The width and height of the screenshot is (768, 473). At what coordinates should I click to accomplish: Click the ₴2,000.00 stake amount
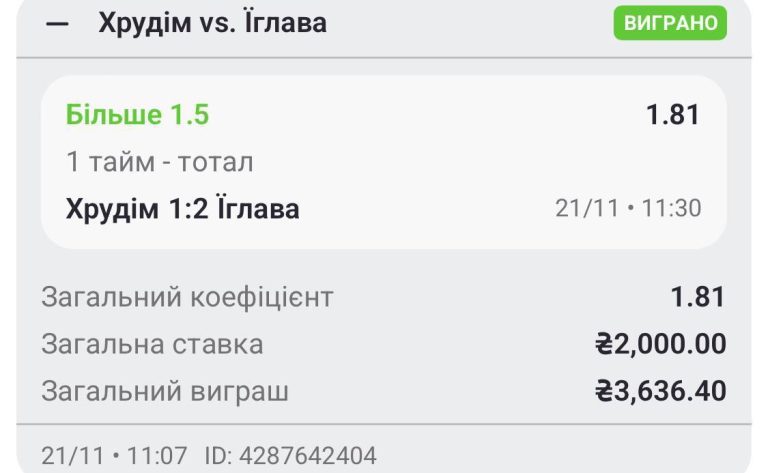tap(660, 344)
